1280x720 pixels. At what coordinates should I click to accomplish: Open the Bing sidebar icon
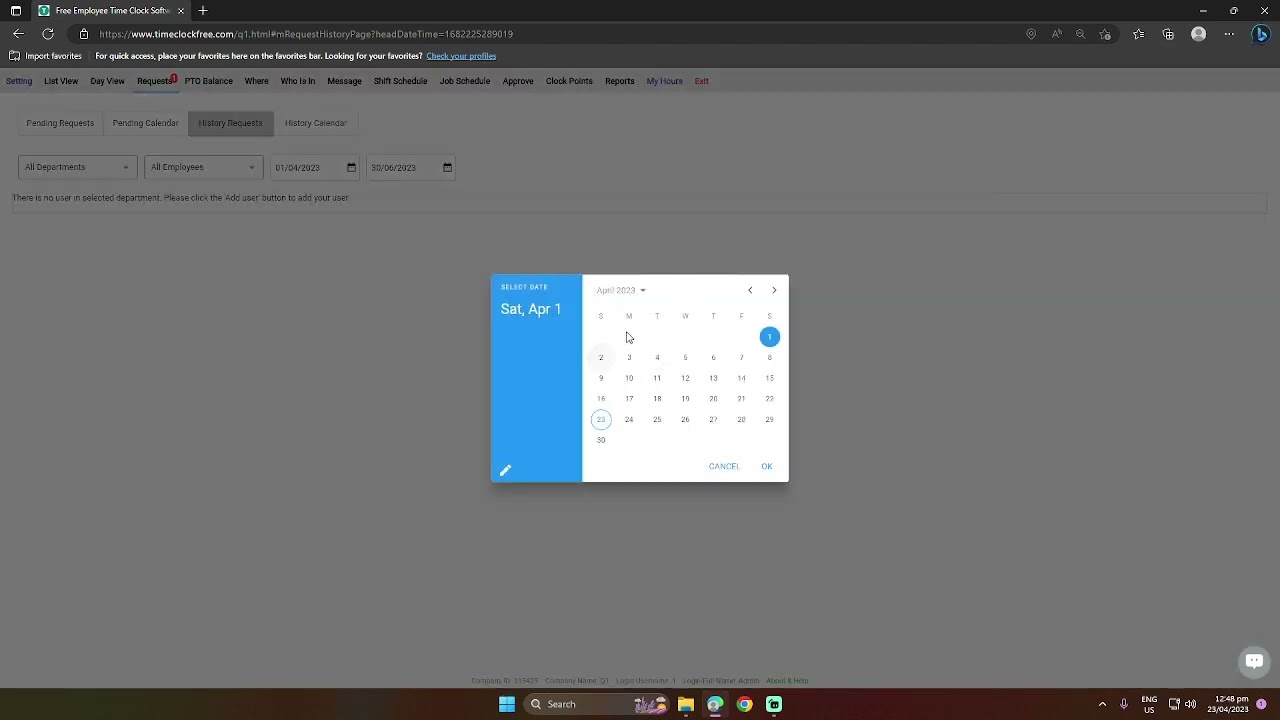point(1261,34)
